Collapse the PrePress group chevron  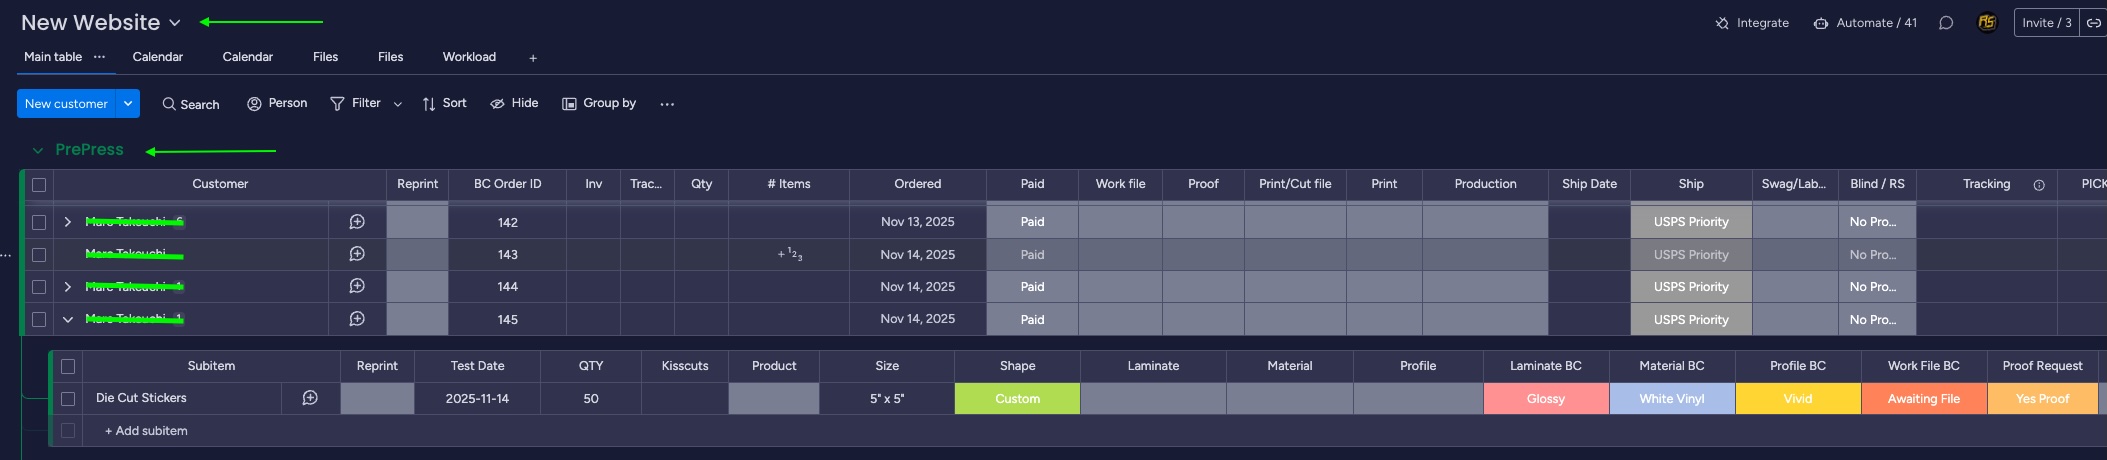(x=38, y=150)
